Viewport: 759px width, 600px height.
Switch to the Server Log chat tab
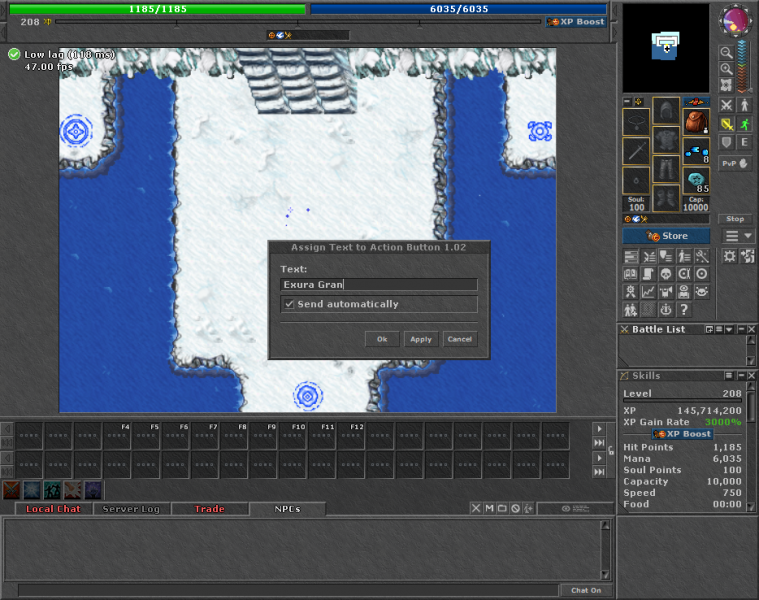pyautogui.click(x=132, y=509)
